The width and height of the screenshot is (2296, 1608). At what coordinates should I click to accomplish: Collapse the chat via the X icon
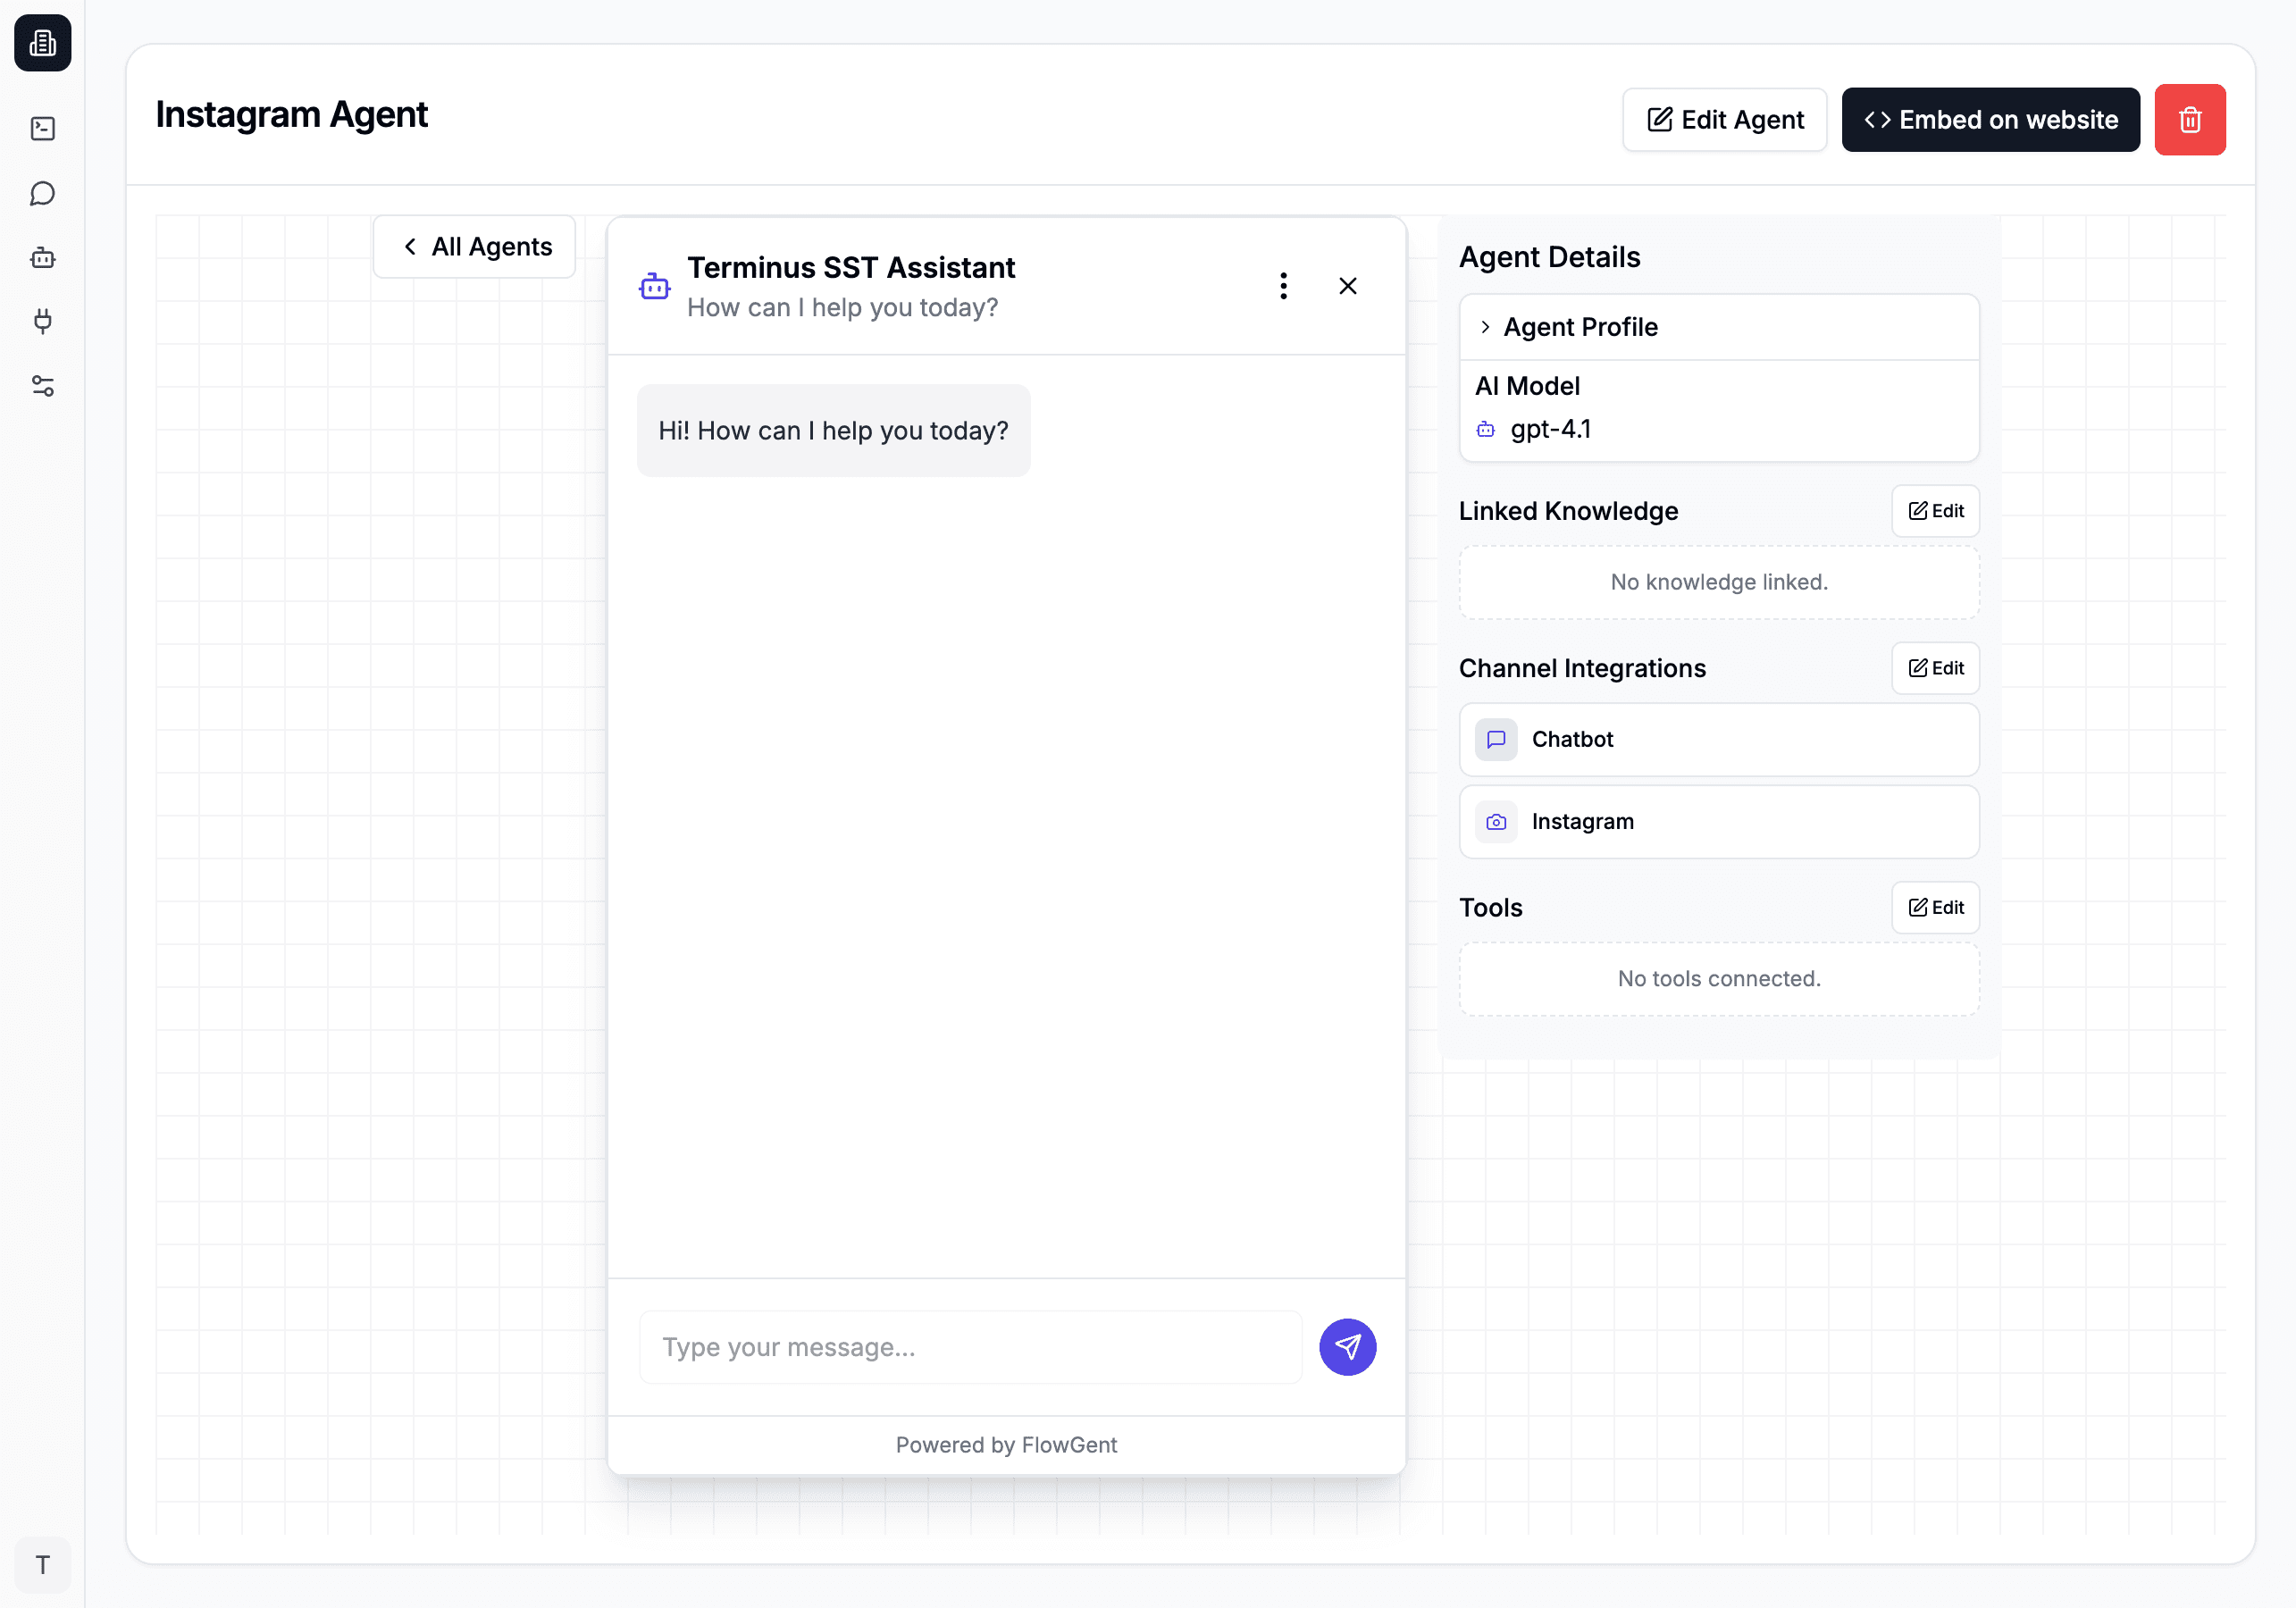(1347, 286)
